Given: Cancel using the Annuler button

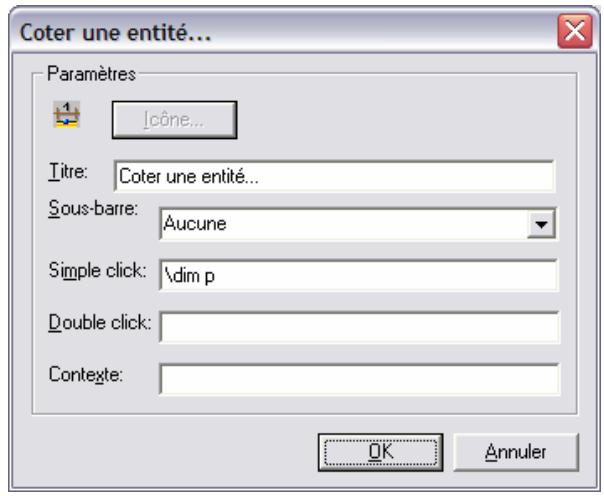Looking at the screenshot, I should coord(516,452).
